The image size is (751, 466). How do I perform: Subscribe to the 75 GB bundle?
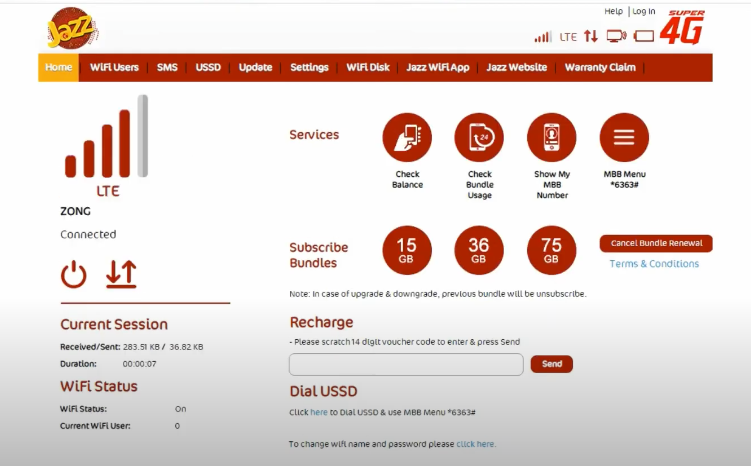(x=551, y=250)
